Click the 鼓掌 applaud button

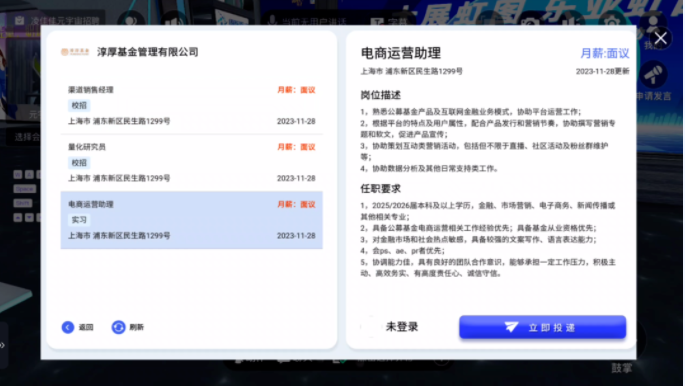click(622, 368)
